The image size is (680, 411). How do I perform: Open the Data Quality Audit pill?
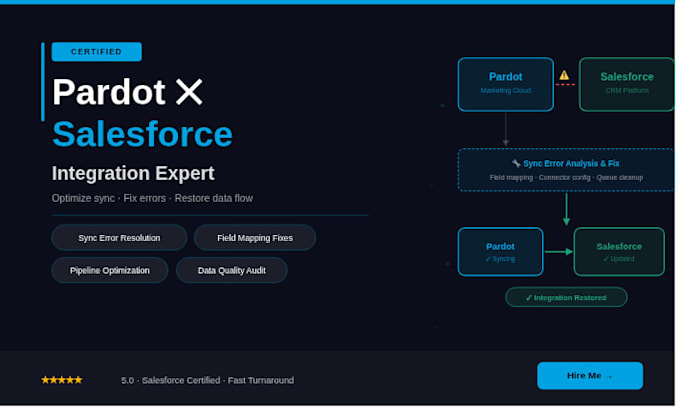(x=232, y=270)
